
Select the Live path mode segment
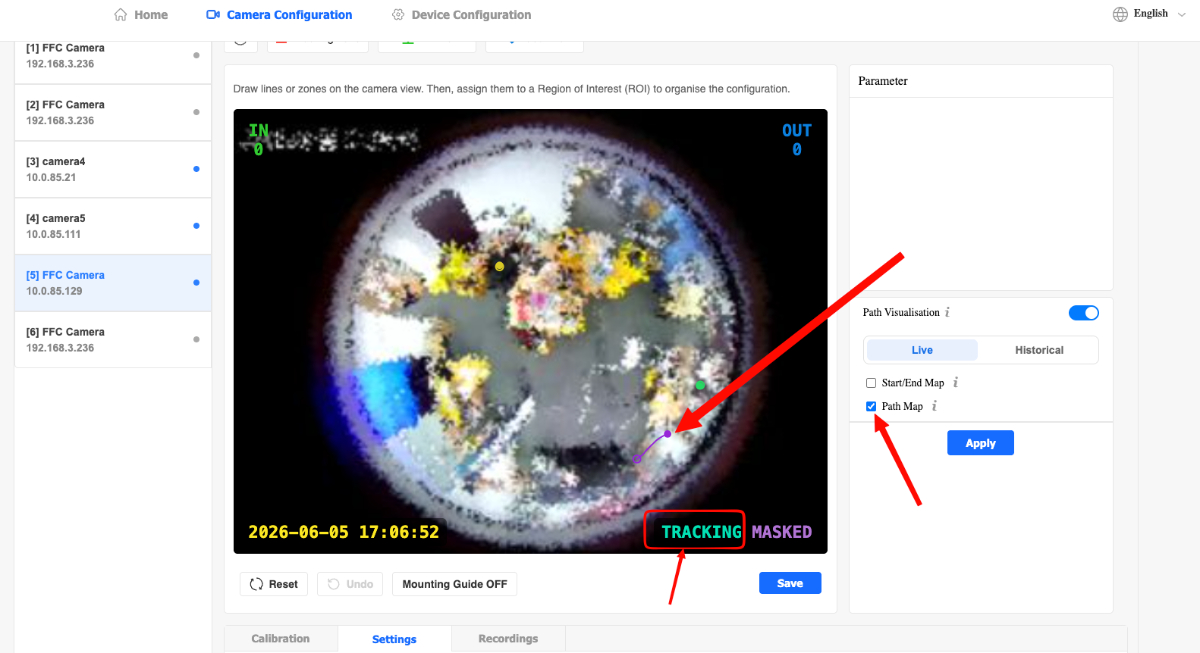pos(922,350)
